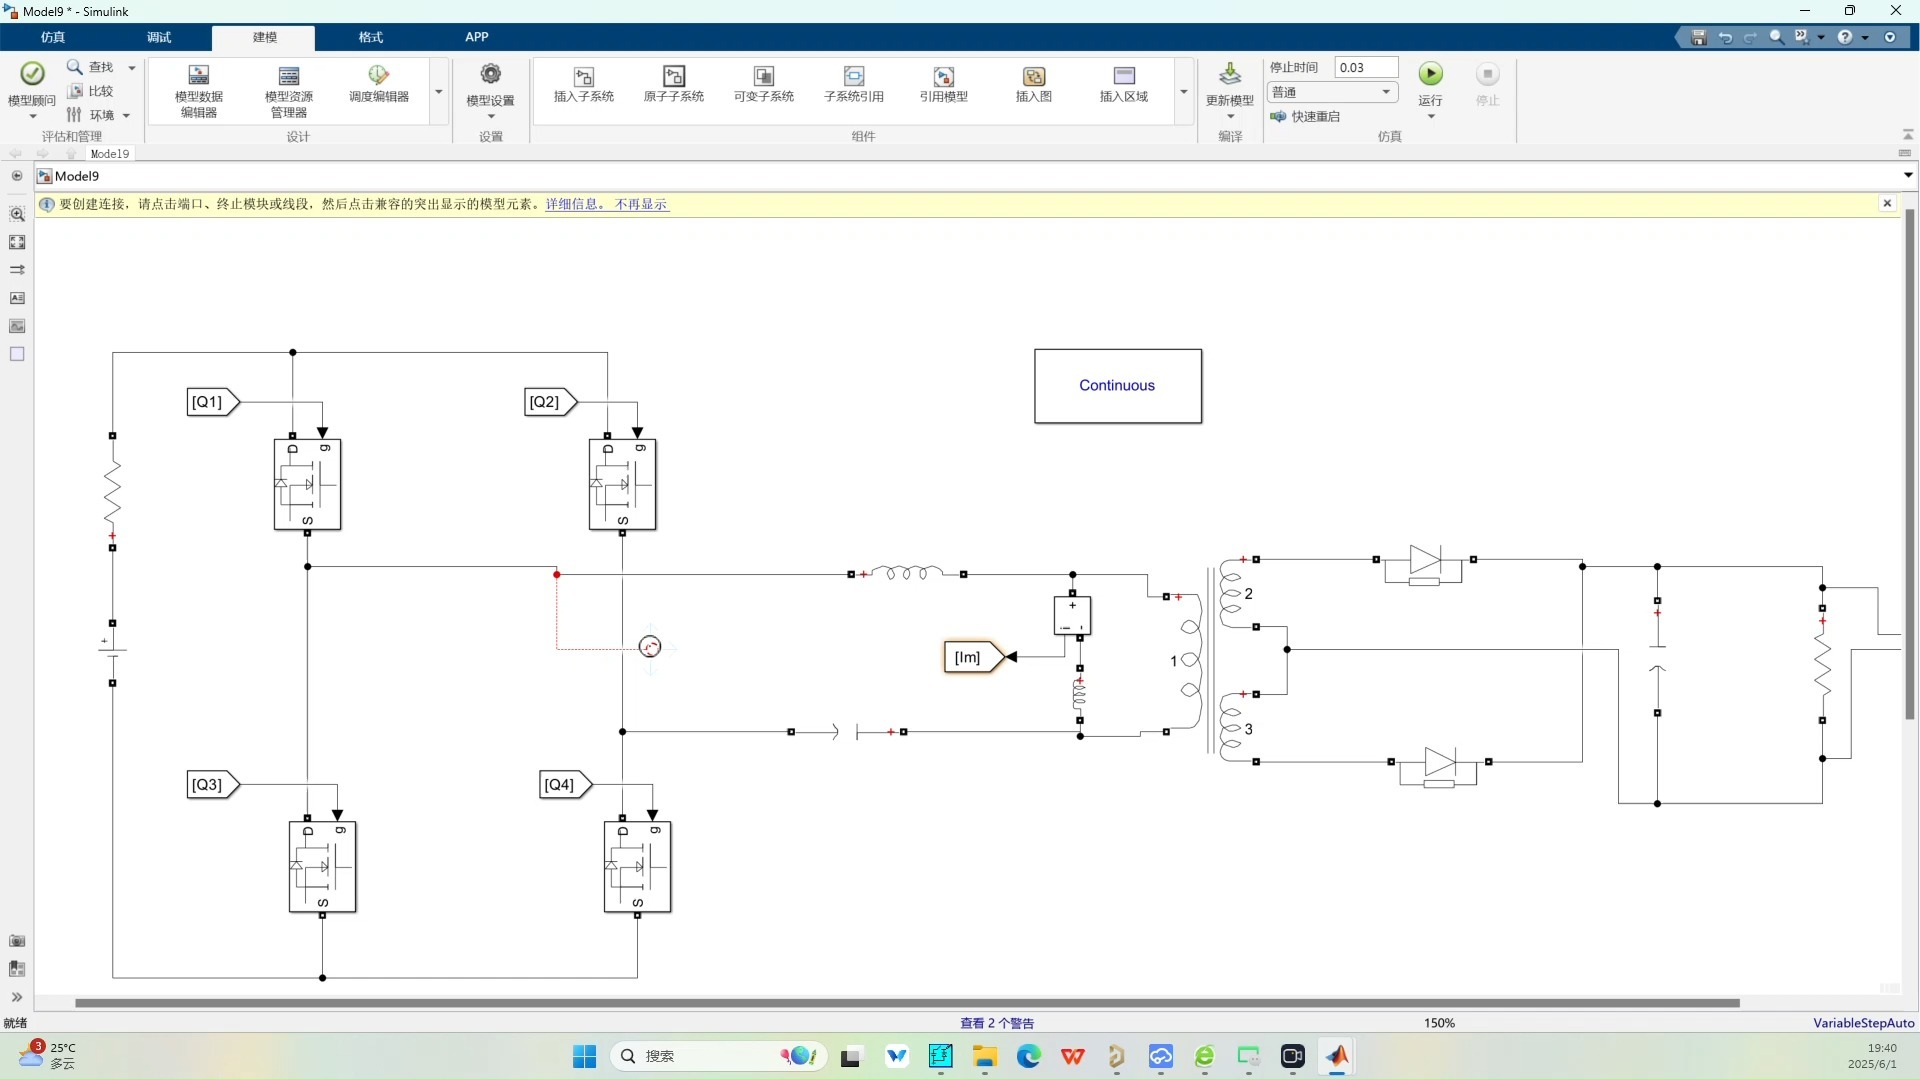
Task: Click the stop time input field
Action: coord(1365,67)
